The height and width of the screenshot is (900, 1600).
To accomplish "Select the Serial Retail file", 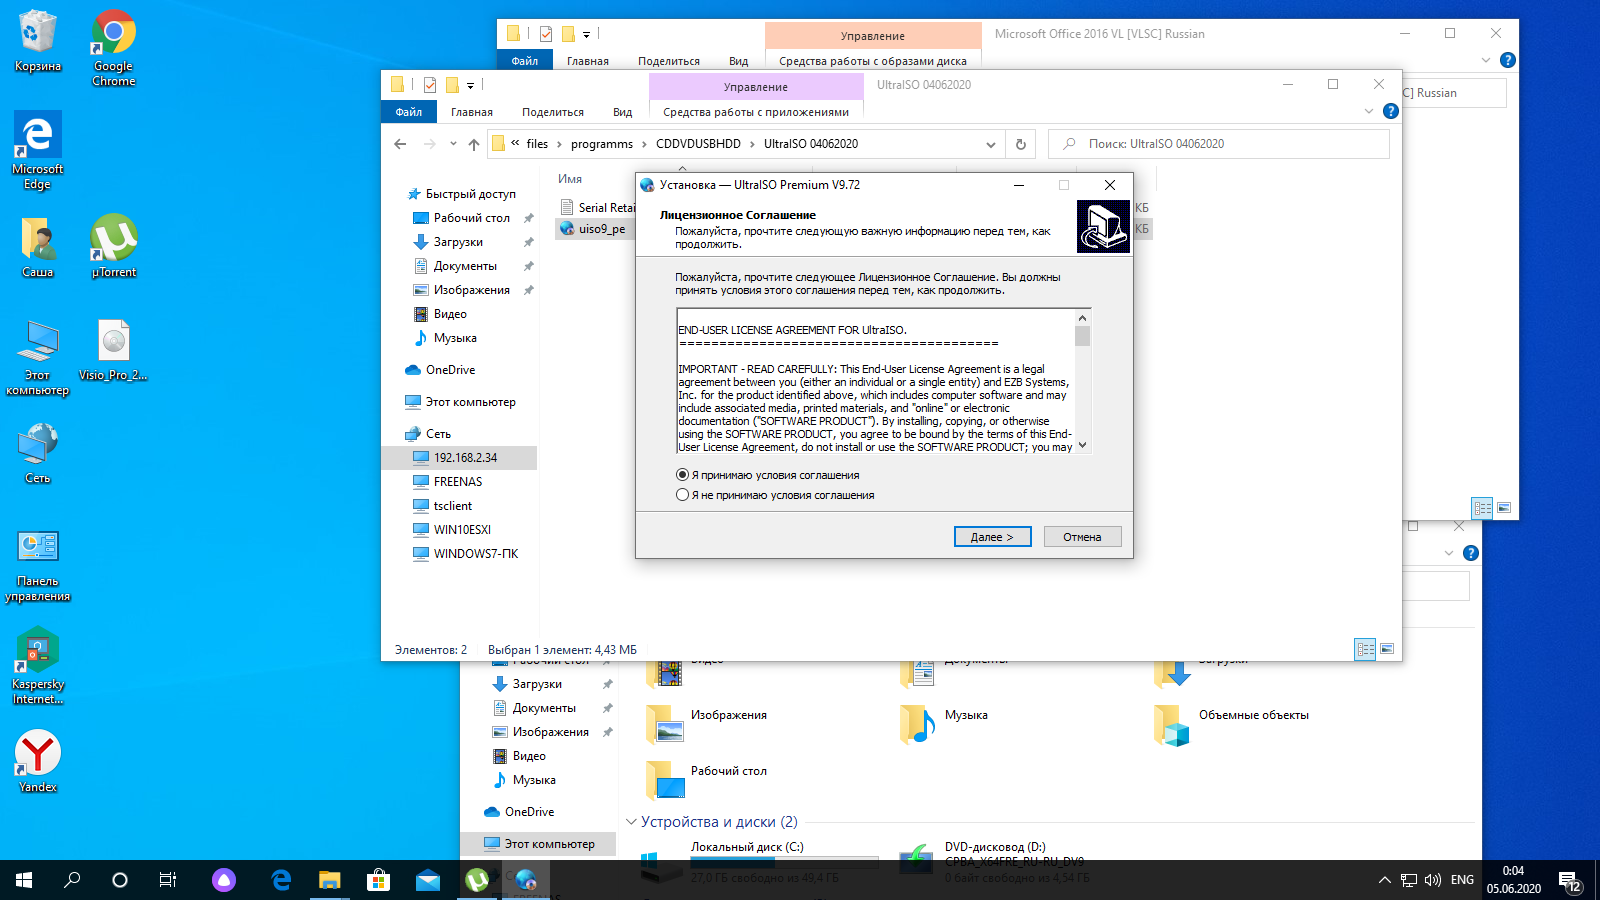I will click(598, 207).
